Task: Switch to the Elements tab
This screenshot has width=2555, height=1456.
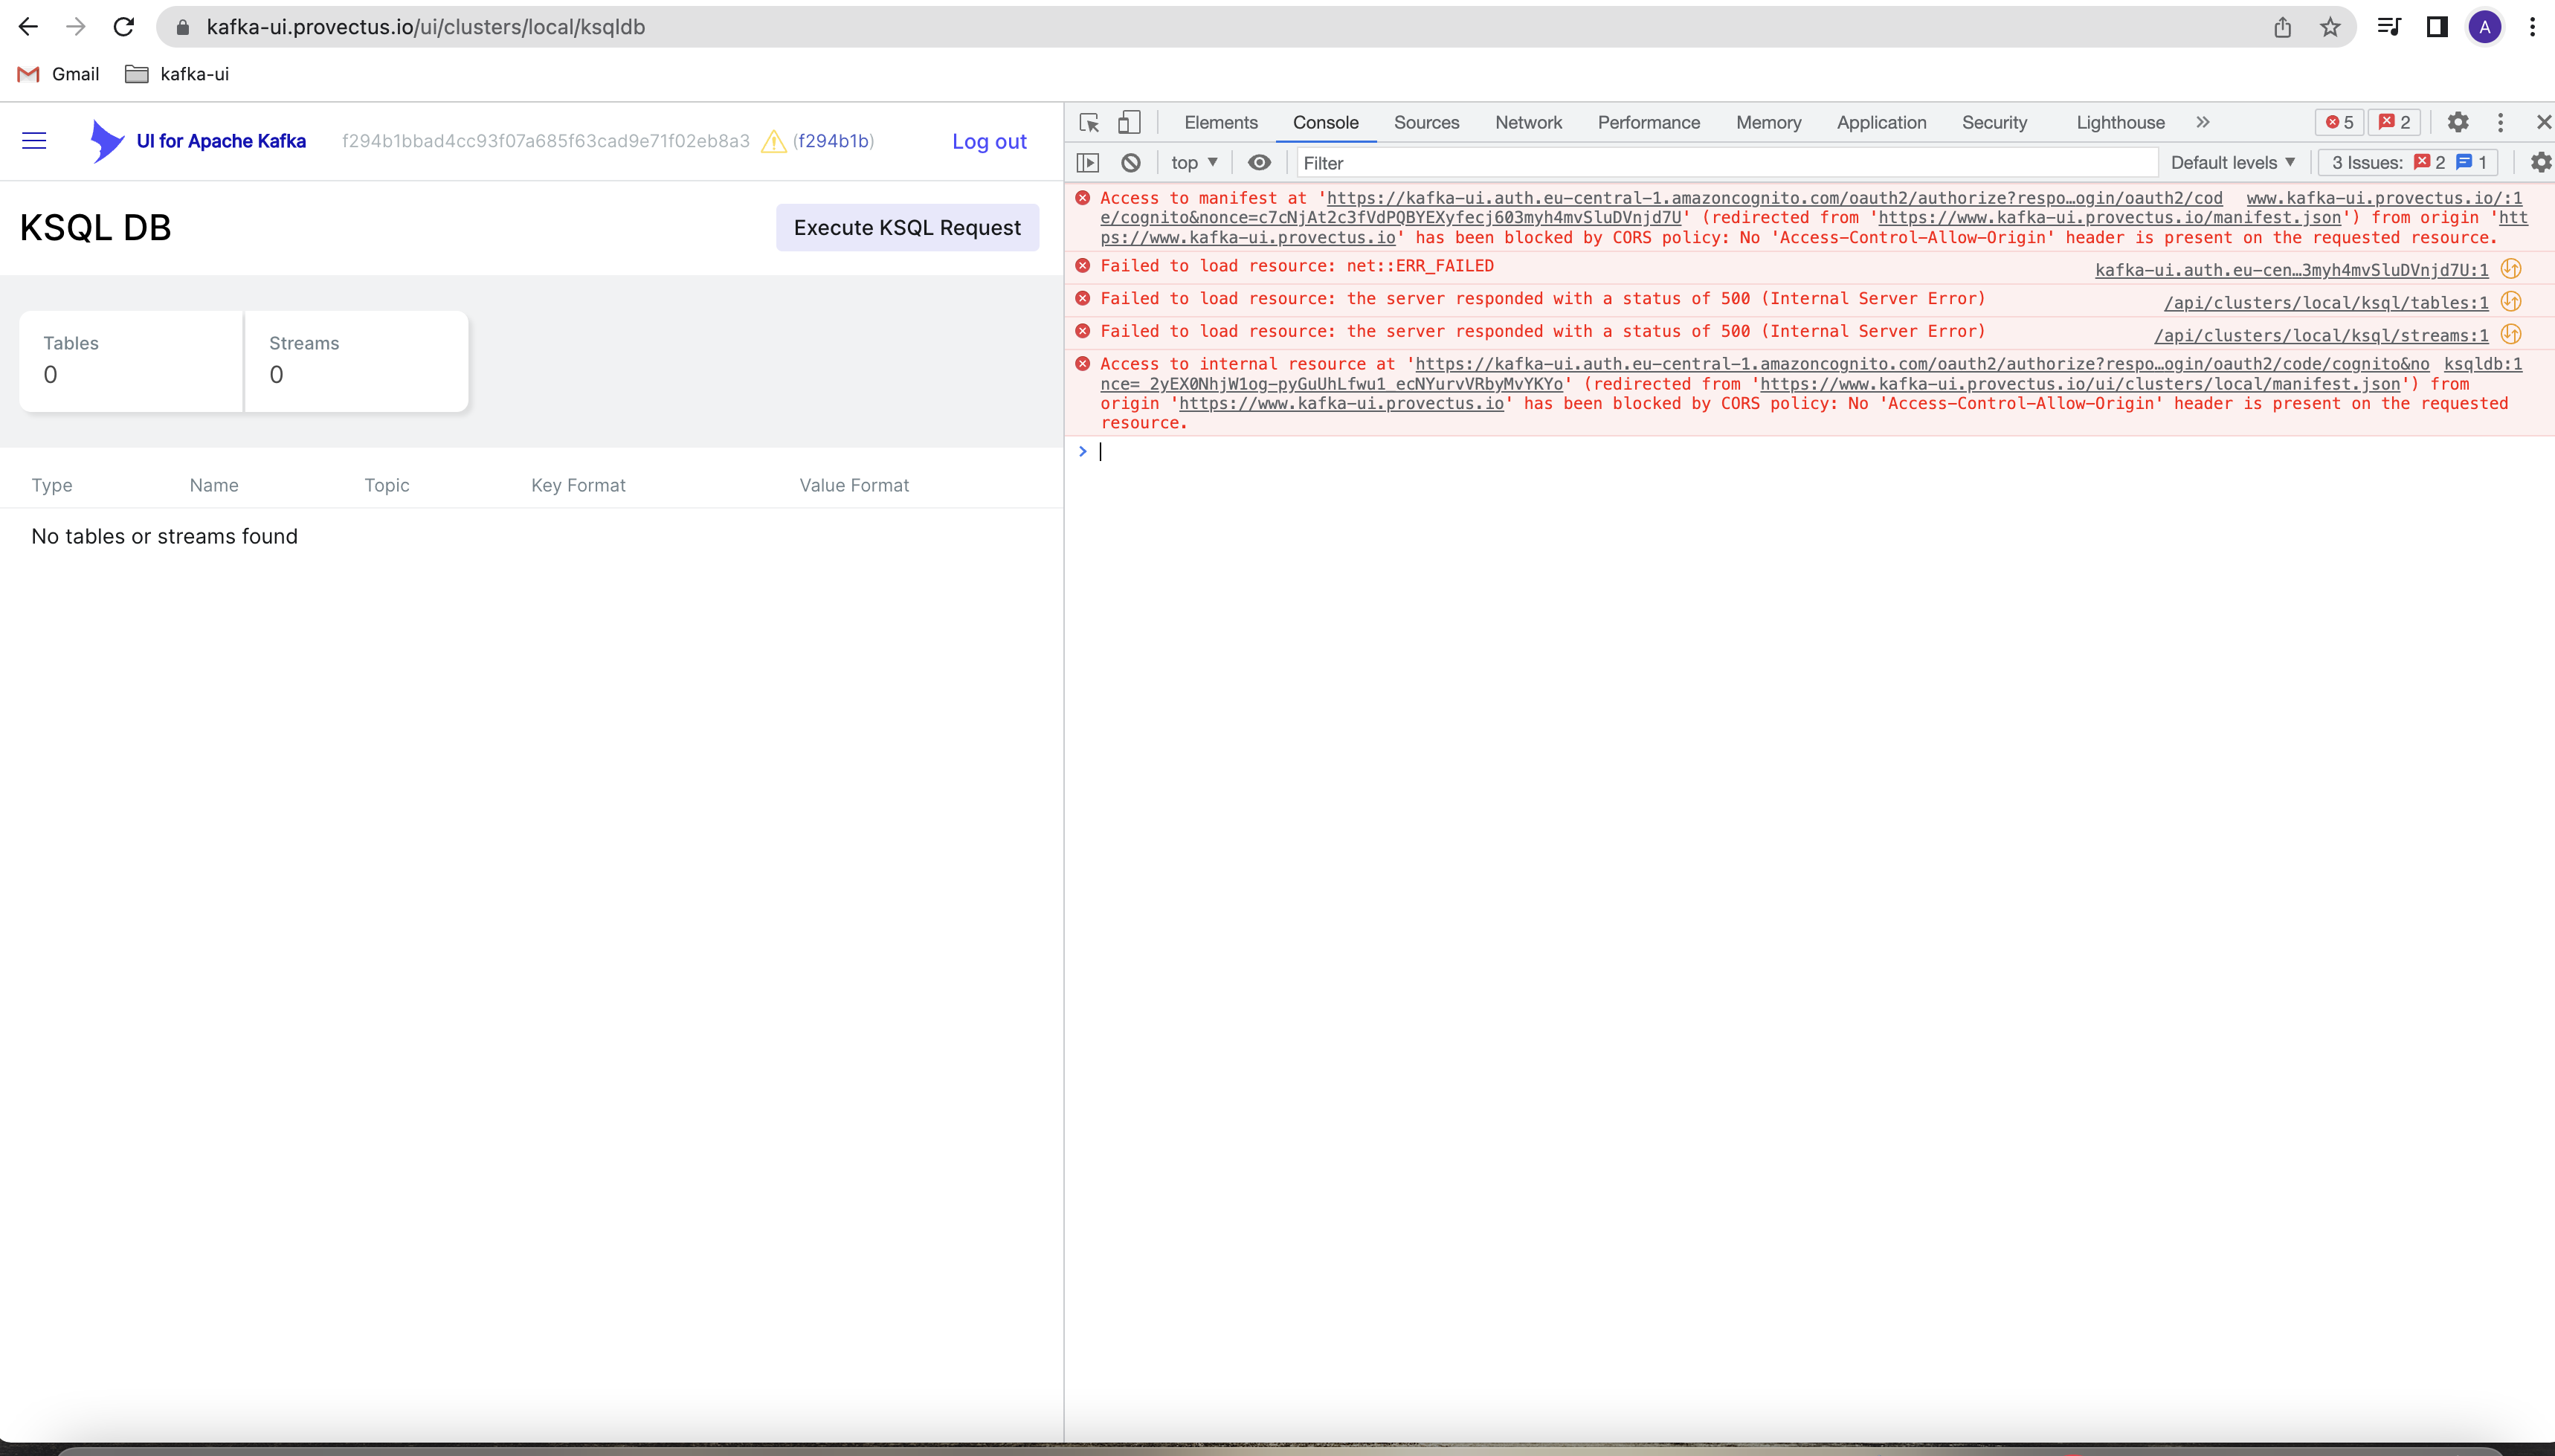Action: (x=1221, y=122)
